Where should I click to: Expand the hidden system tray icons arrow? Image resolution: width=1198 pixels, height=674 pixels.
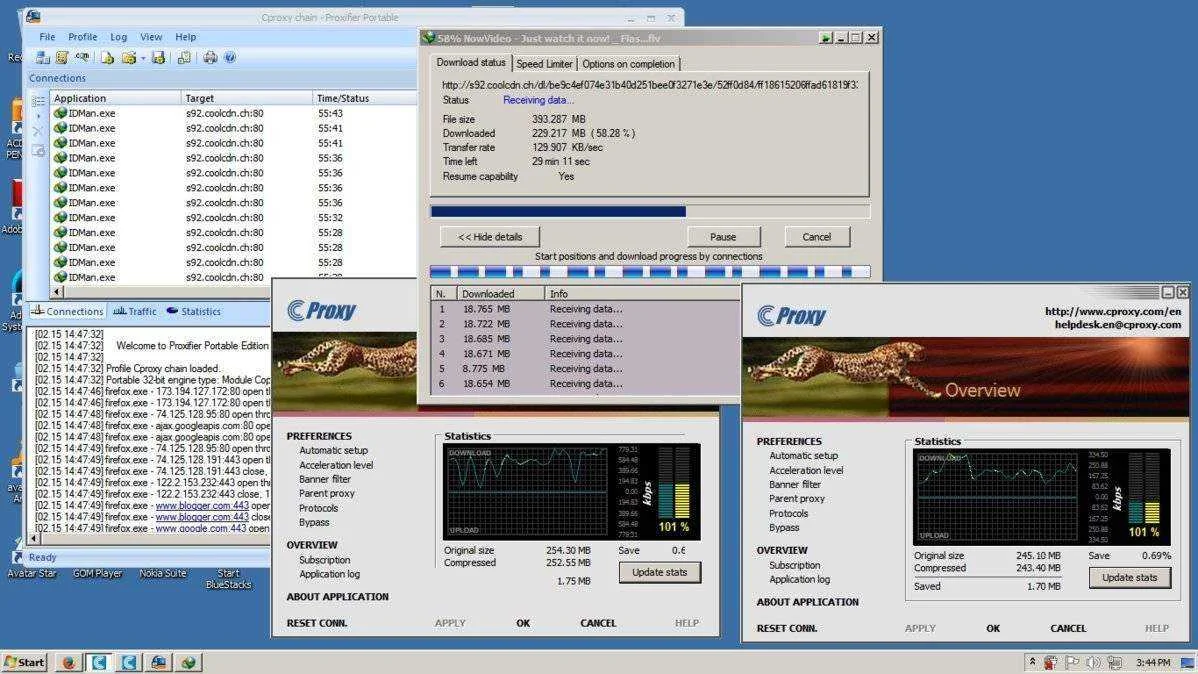[1032, 662]
